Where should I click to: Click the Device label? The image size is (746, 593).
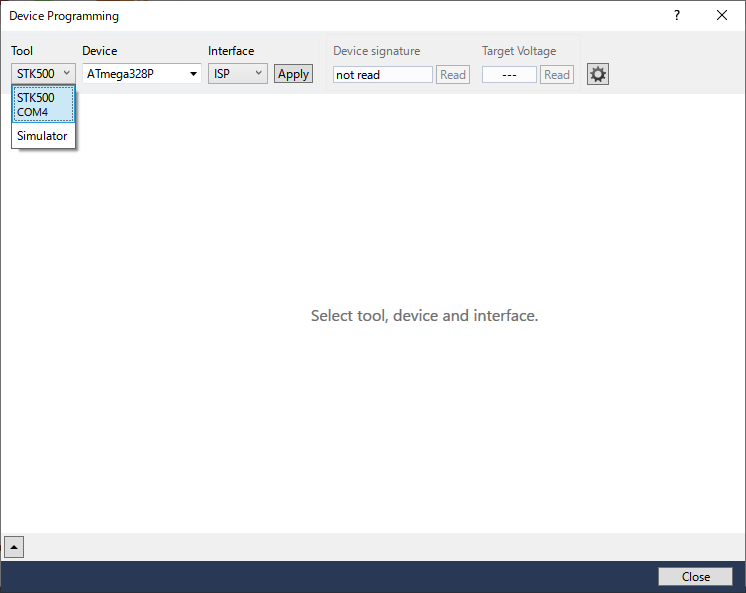(x=99, y=51)
